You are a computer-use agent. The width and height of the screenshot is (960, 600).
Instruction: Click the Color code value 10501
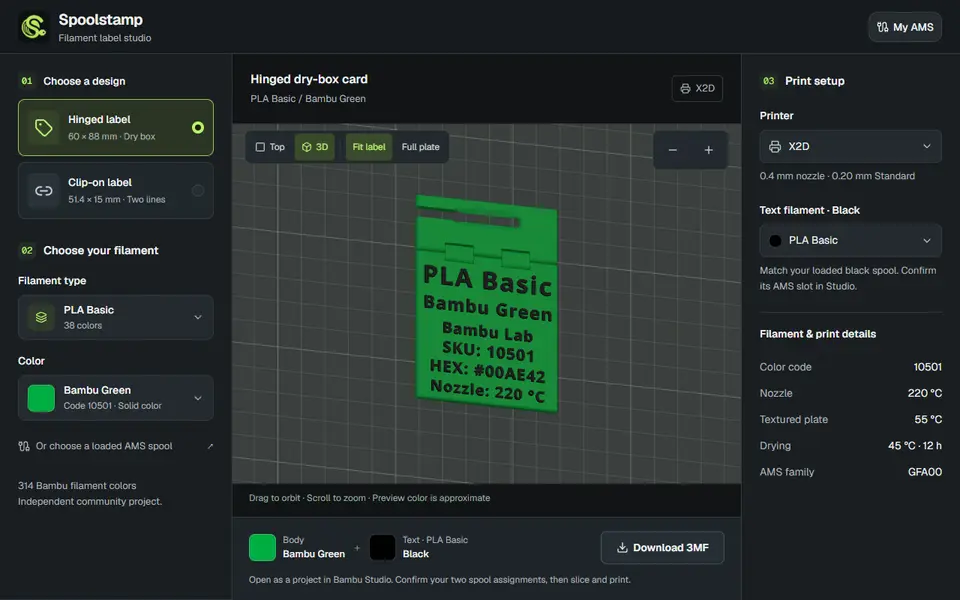click(x=927, y=367)
